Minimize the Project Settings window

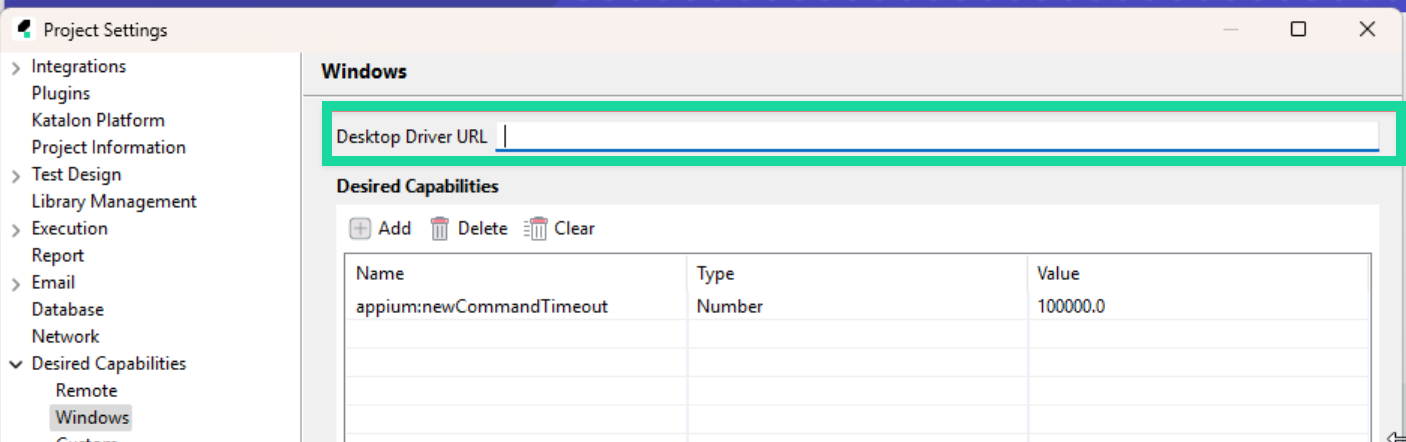coord(1231,29)
